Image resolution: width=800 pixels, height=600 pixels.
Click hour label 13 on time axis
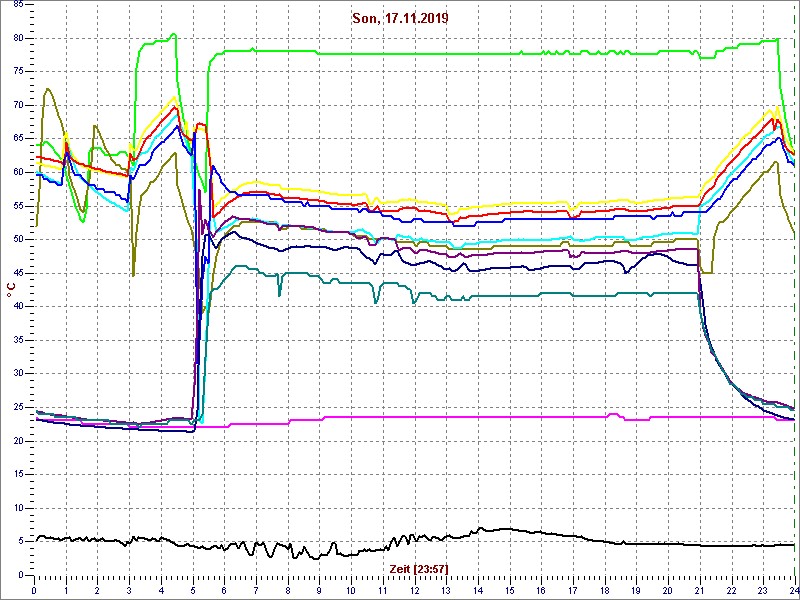coord(446,589)
